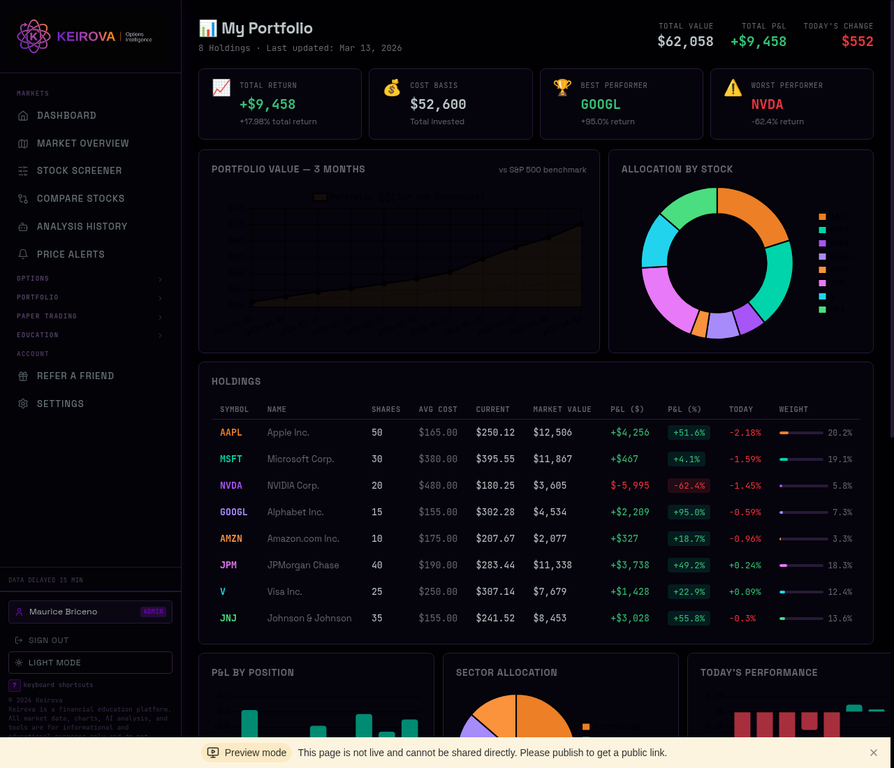The image size is (894, 768).
Task: Click the Light Mode sun icon
Action: tap(19, 663)
